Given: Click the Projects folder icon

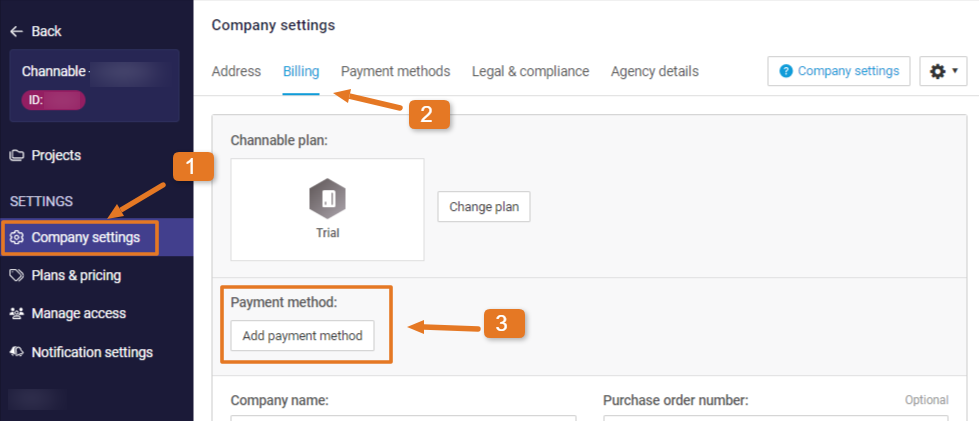Looking at the screenshot, I should coord(16,155).
